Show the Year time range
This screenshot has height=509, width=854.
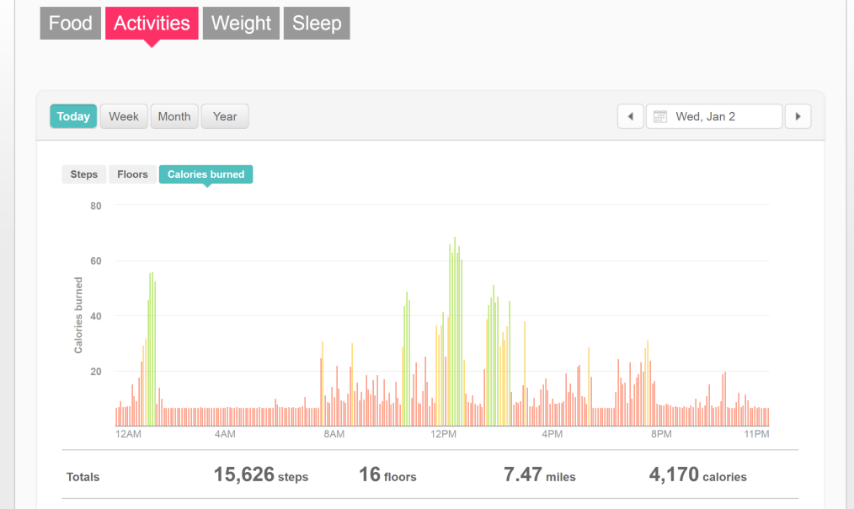click(225, 117)
